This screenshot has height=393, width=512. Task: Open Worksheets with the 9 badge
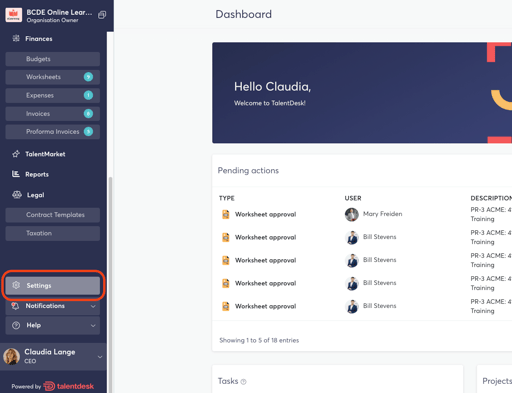point(53,77)
